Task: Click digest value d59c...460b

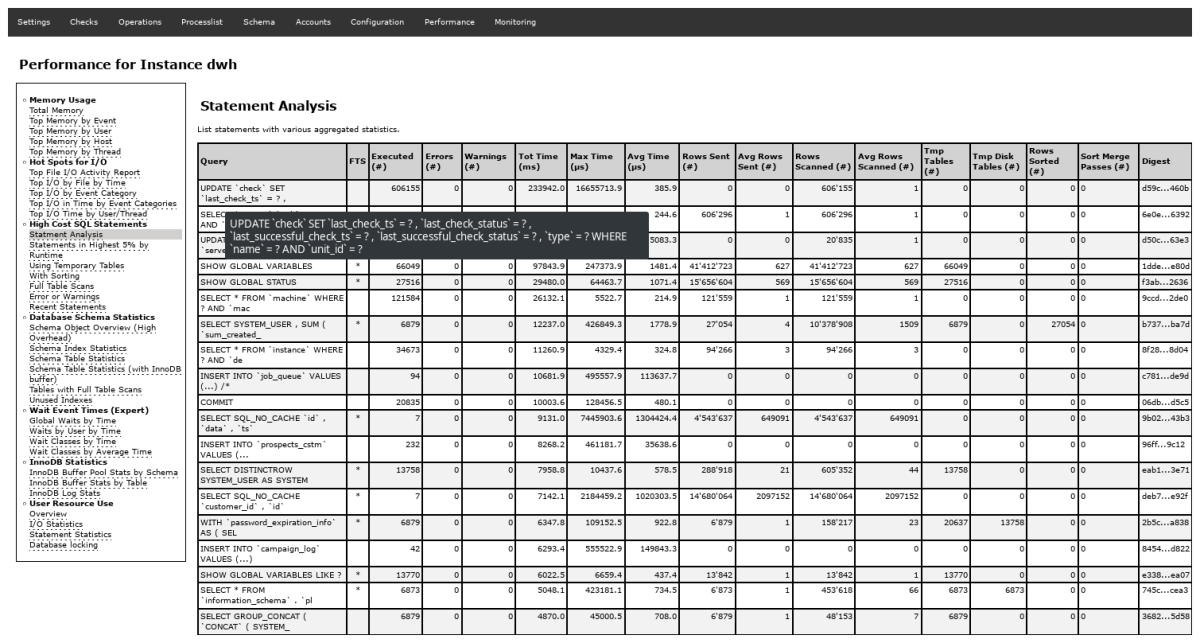Action: coord(1163,187)
